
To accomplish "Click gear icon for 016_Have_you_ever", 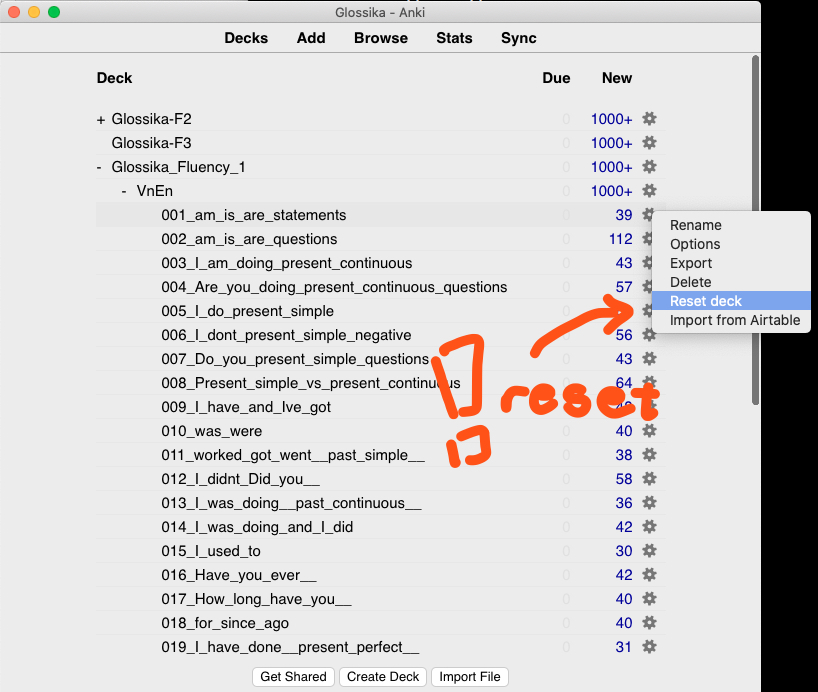I will point(649,575).
